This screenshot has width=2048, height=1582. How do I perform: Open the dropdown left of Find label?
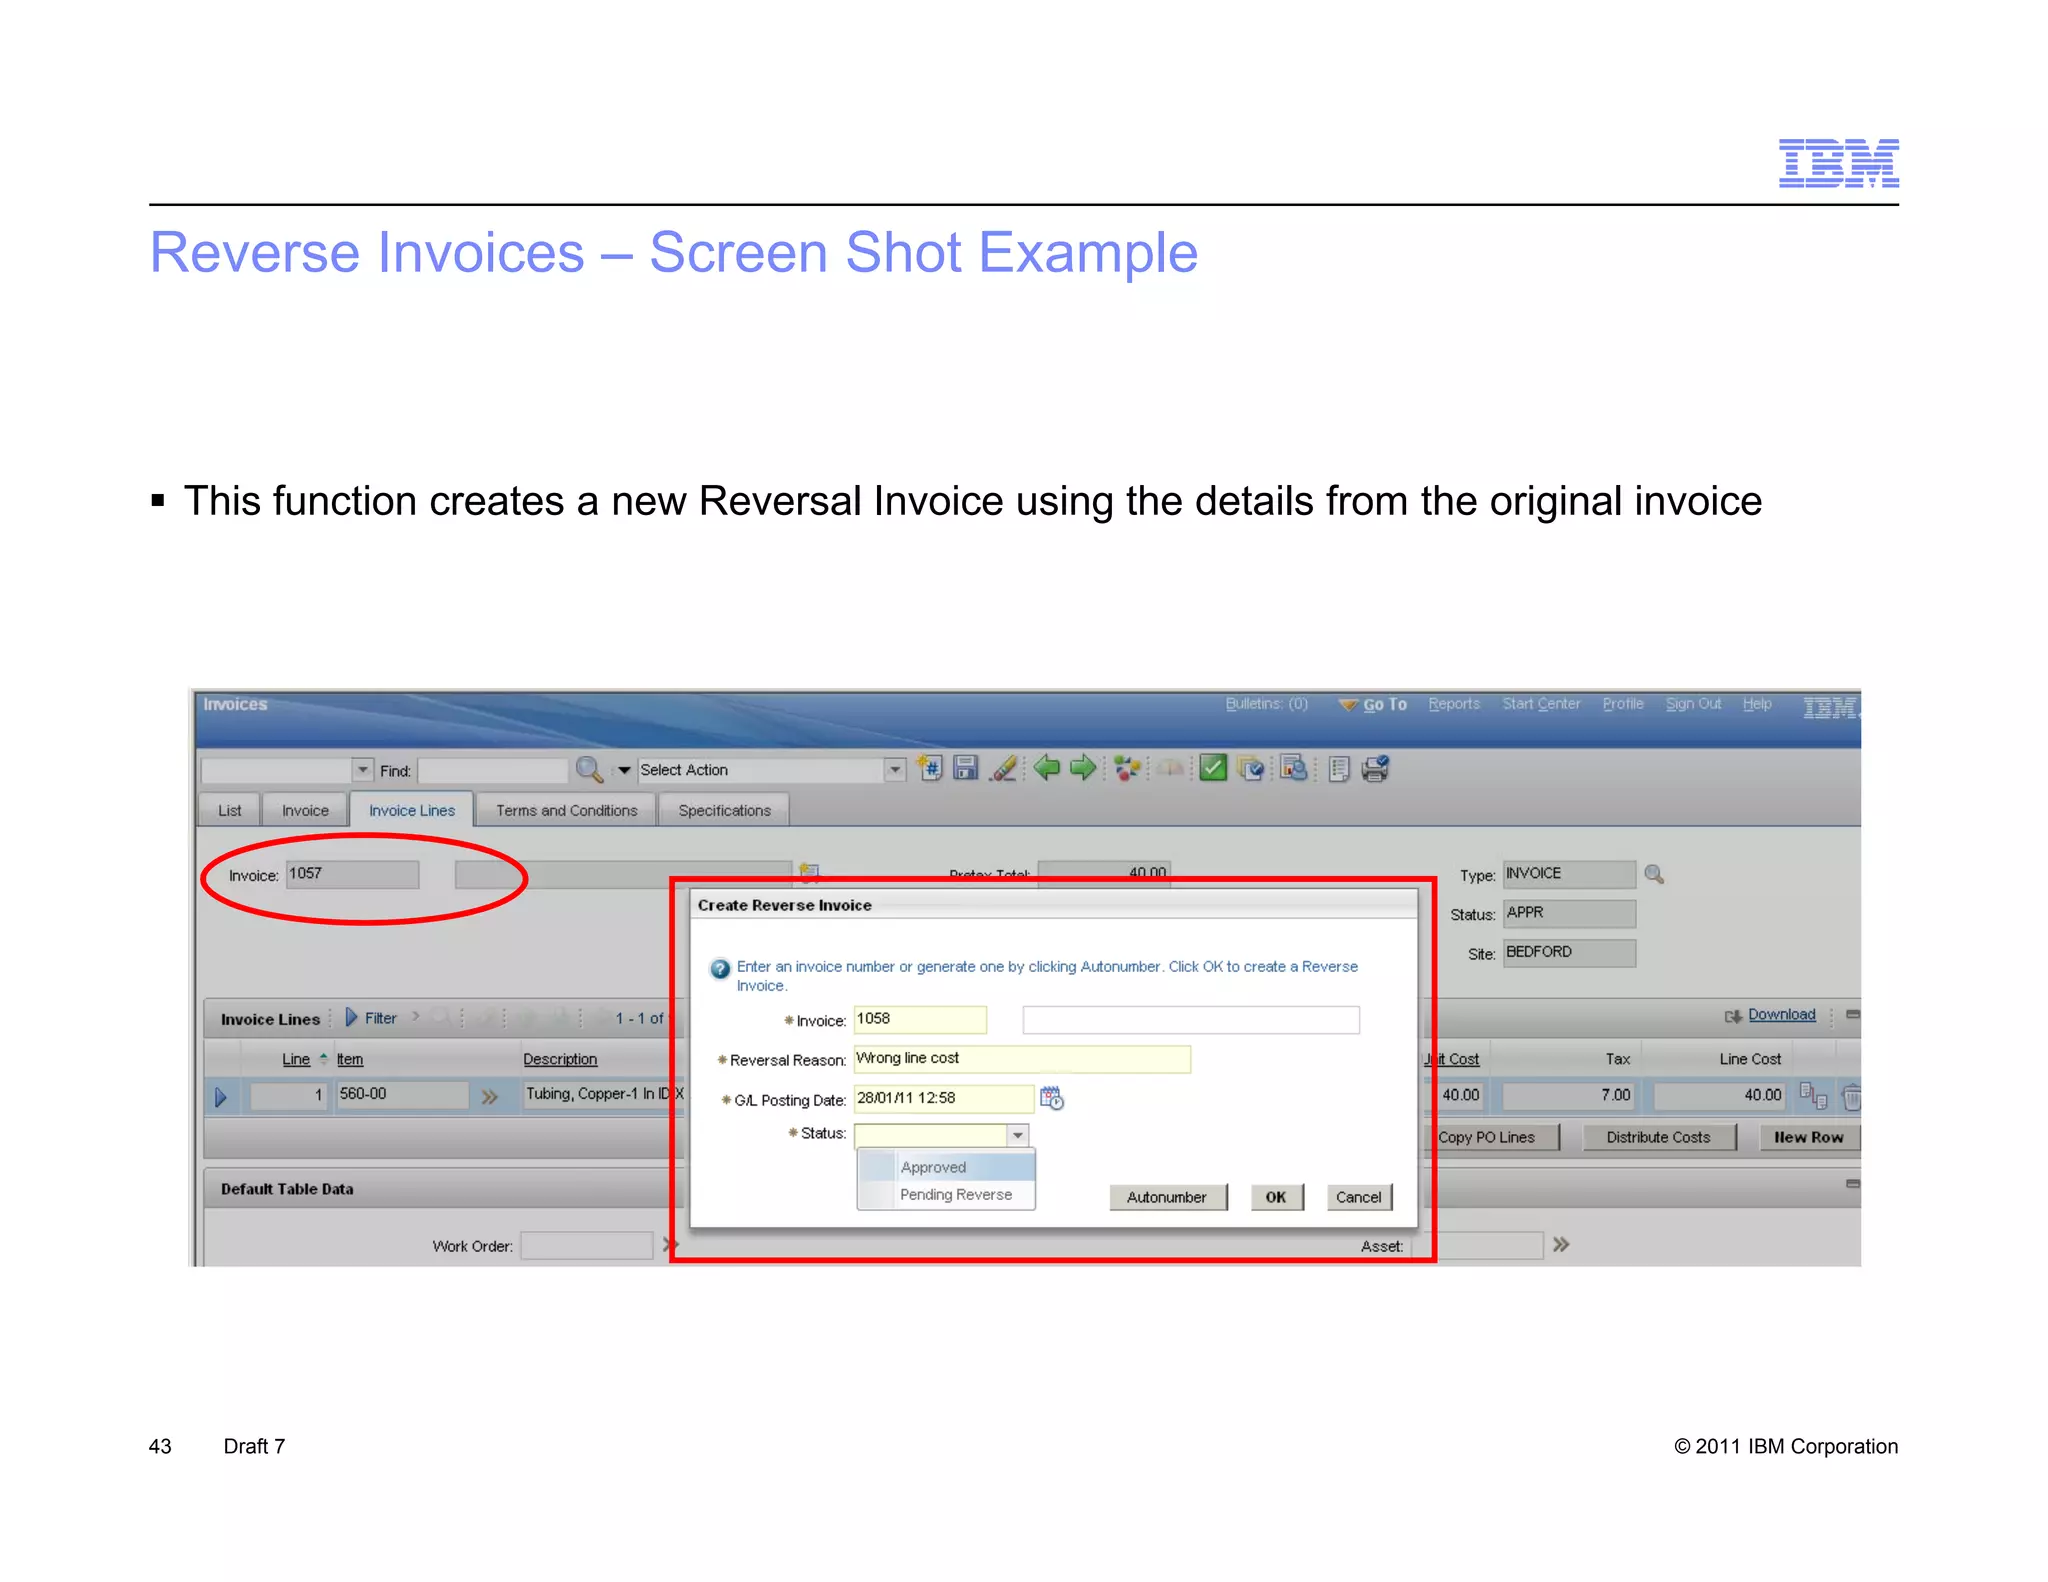point(363,770)
